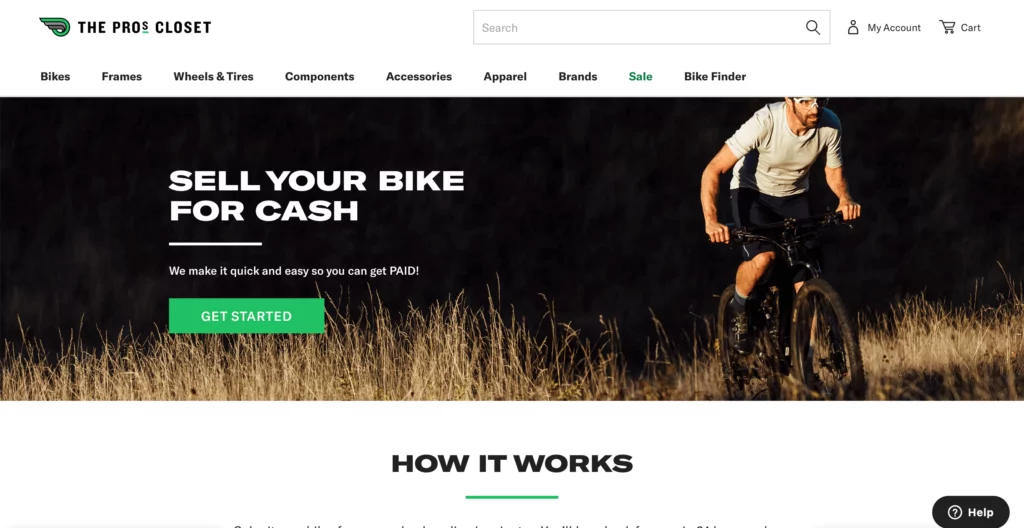
Task: Launch the Bike Finder
Action: [715, 76]
